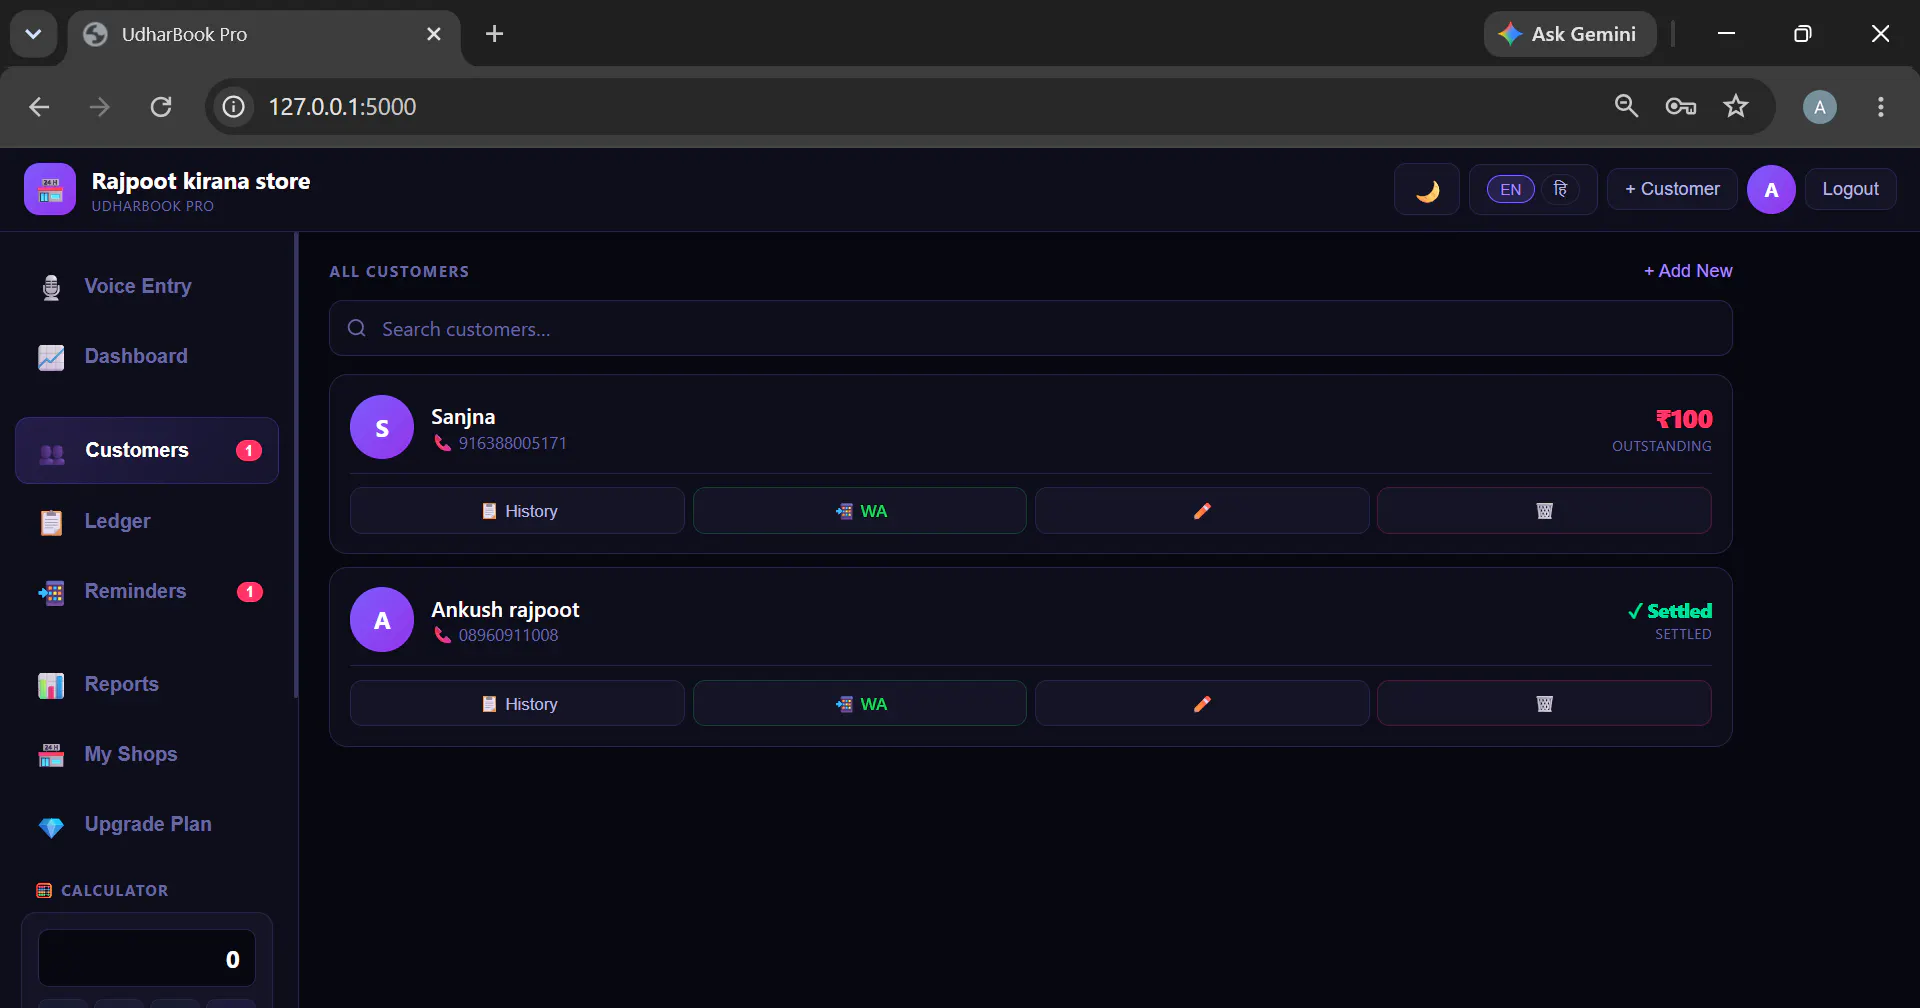This screenshot has height=1008, width=1920.
Task: Click the Settled status of Ankush
Action: [x=1670, y=611]
